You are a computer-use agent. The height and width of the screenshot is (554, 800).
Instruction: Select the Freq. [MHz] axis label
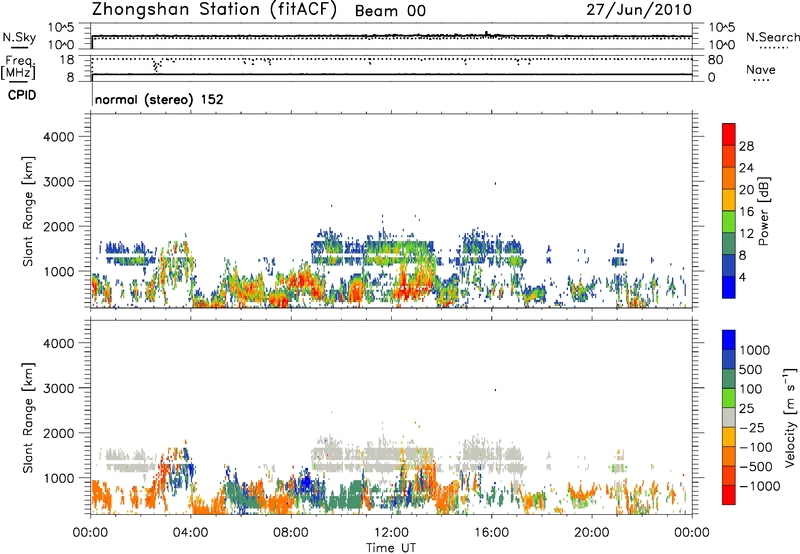pos(18,68)
